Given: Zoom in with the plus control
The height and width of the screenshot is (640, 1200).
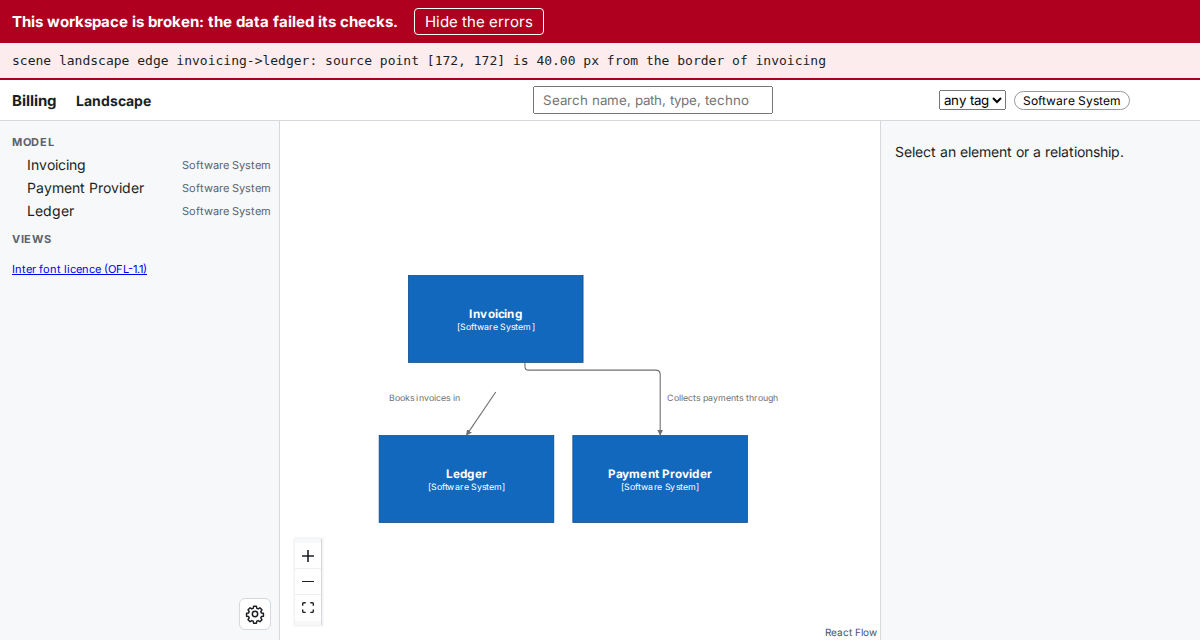Looking at the screenshot, I should (x=308, y=556).
